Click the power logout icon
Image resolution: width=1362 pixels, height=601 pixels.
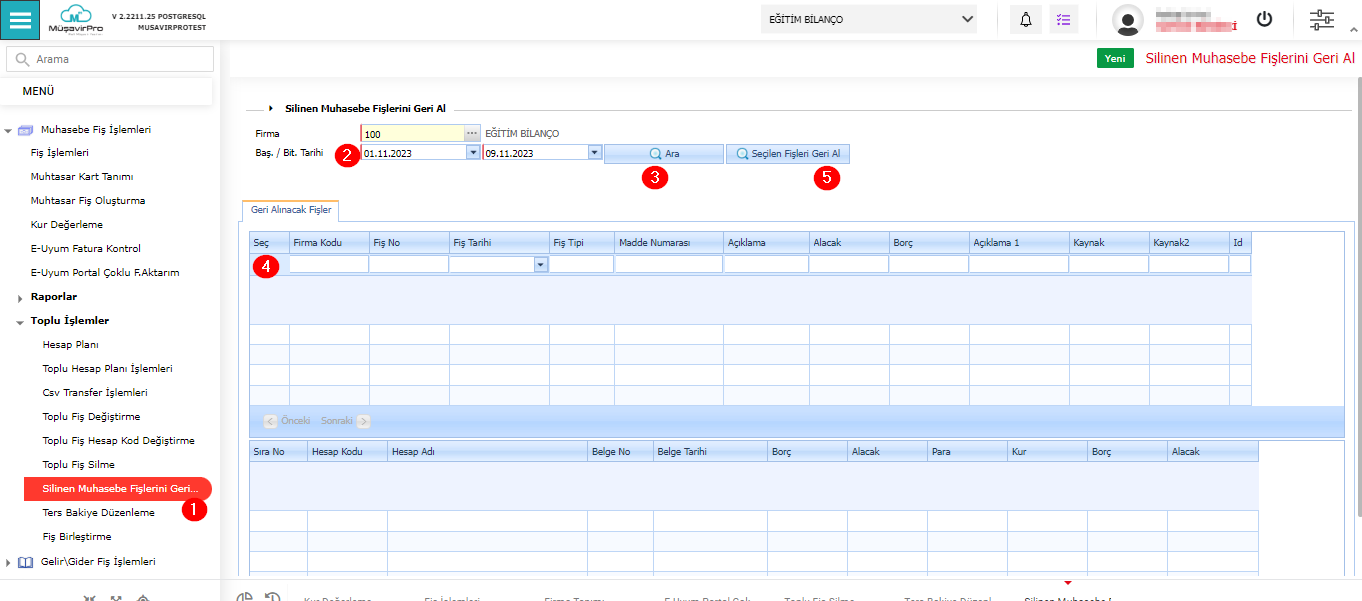click(1265, 19)
